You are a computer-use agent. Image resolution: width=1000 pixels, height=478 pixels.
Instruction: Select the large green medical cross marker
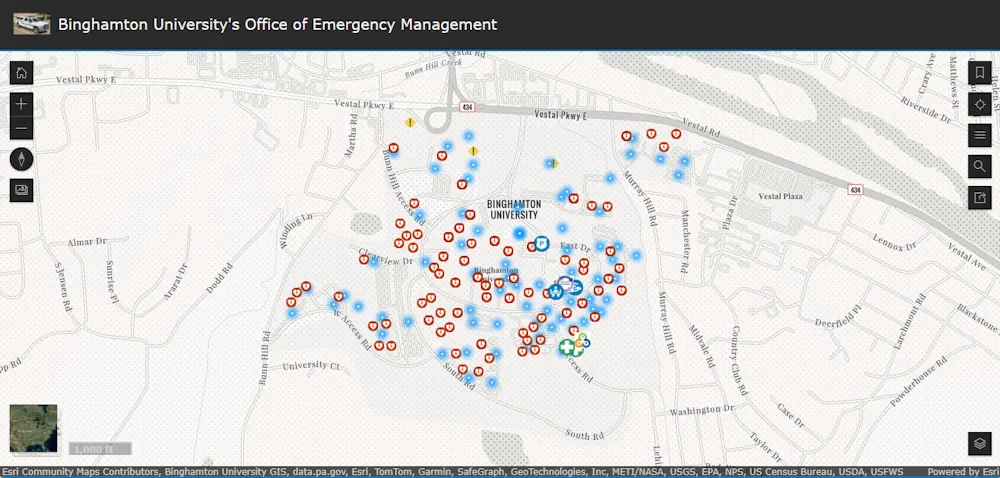tap(567, 347)
